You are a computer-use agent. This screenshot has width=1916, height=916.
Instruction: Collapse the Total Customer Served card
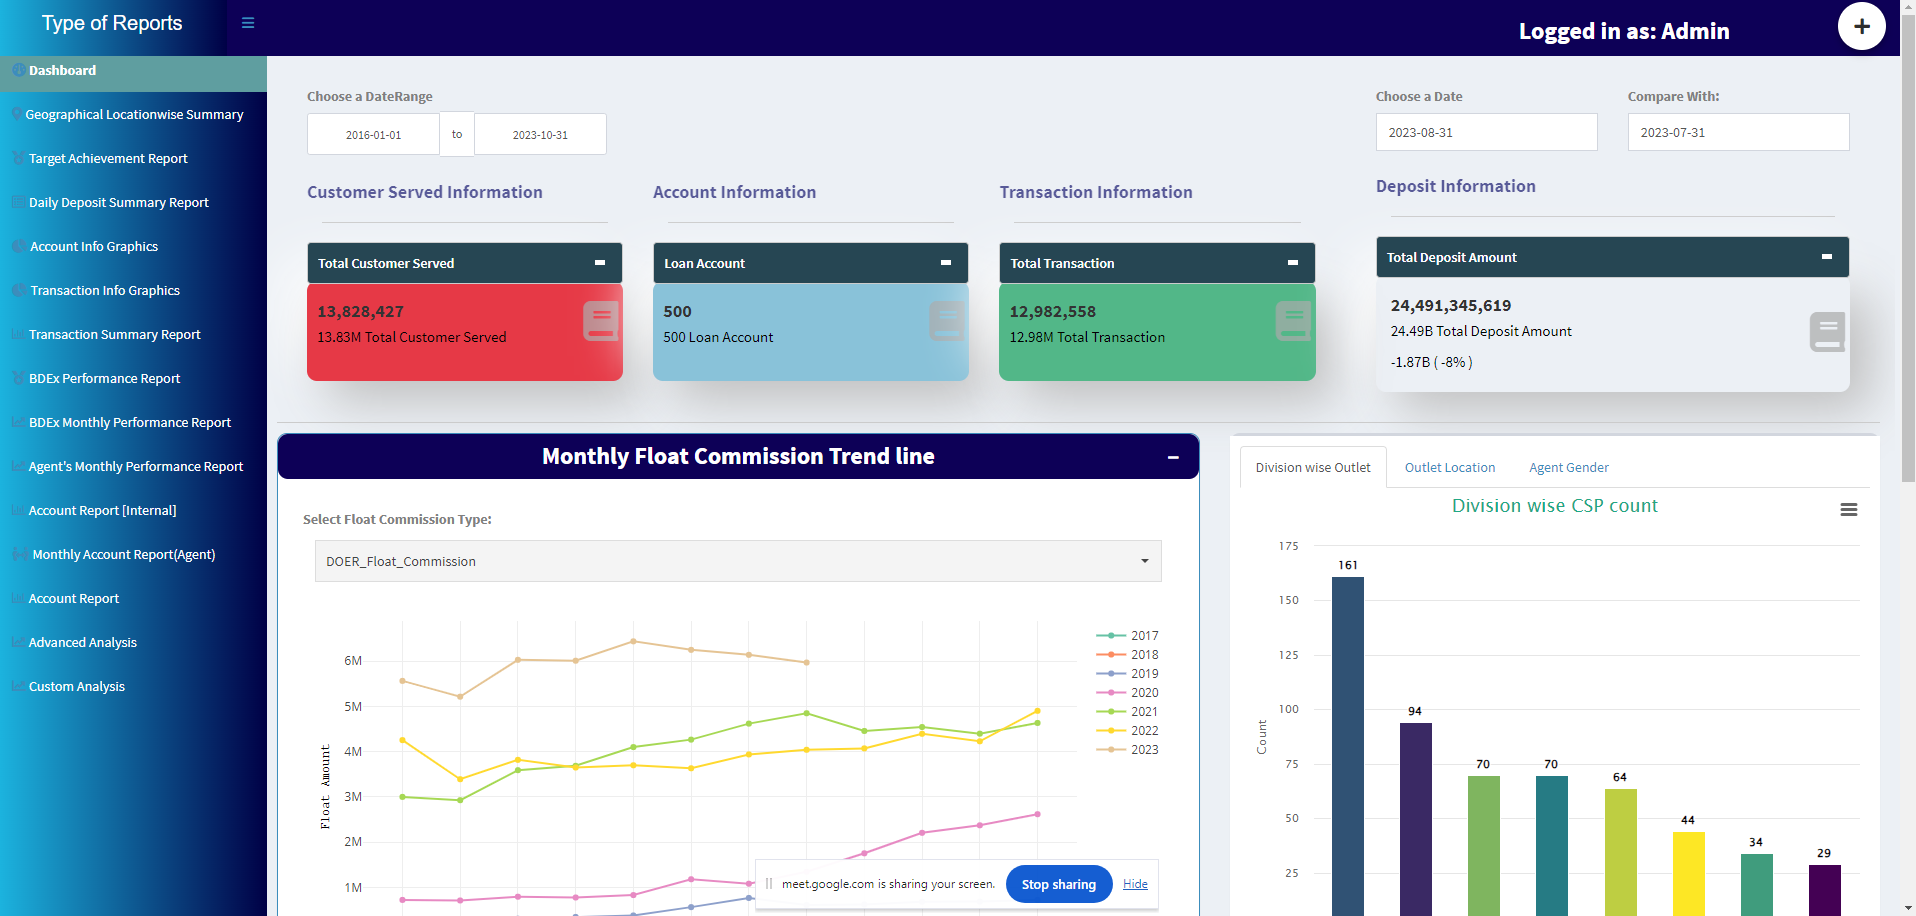pos(600,263)
